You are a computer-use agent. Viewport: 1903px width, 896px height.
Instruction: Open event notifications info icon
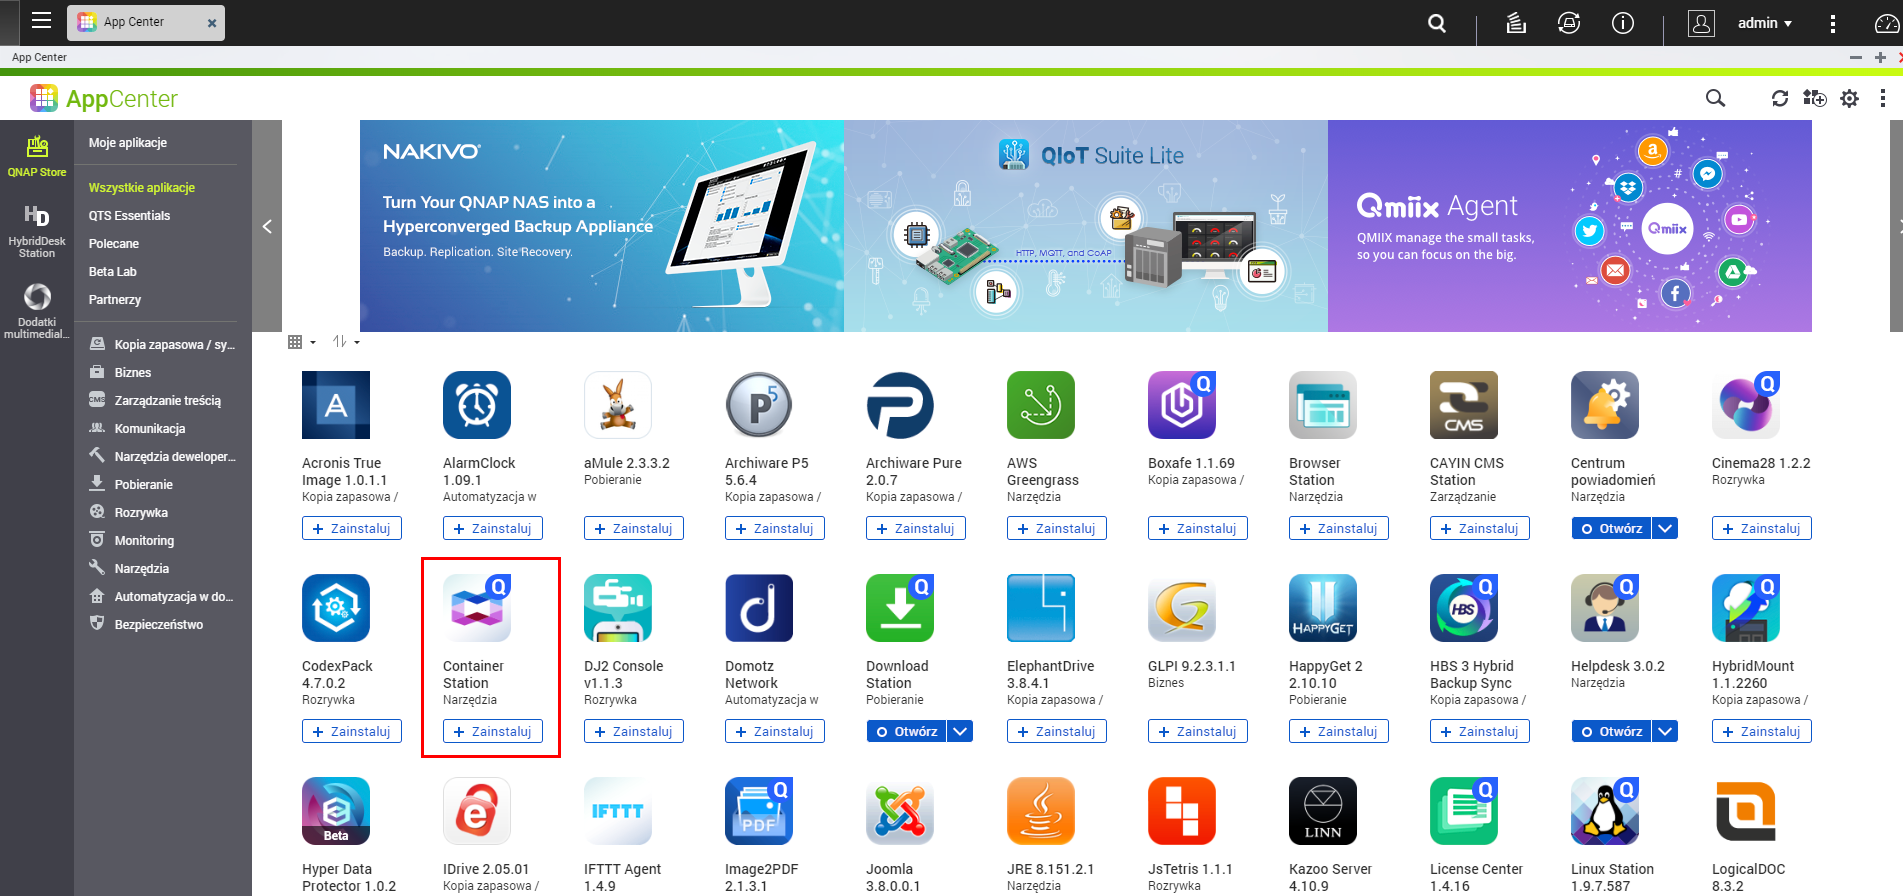(x=1623, y=23)
